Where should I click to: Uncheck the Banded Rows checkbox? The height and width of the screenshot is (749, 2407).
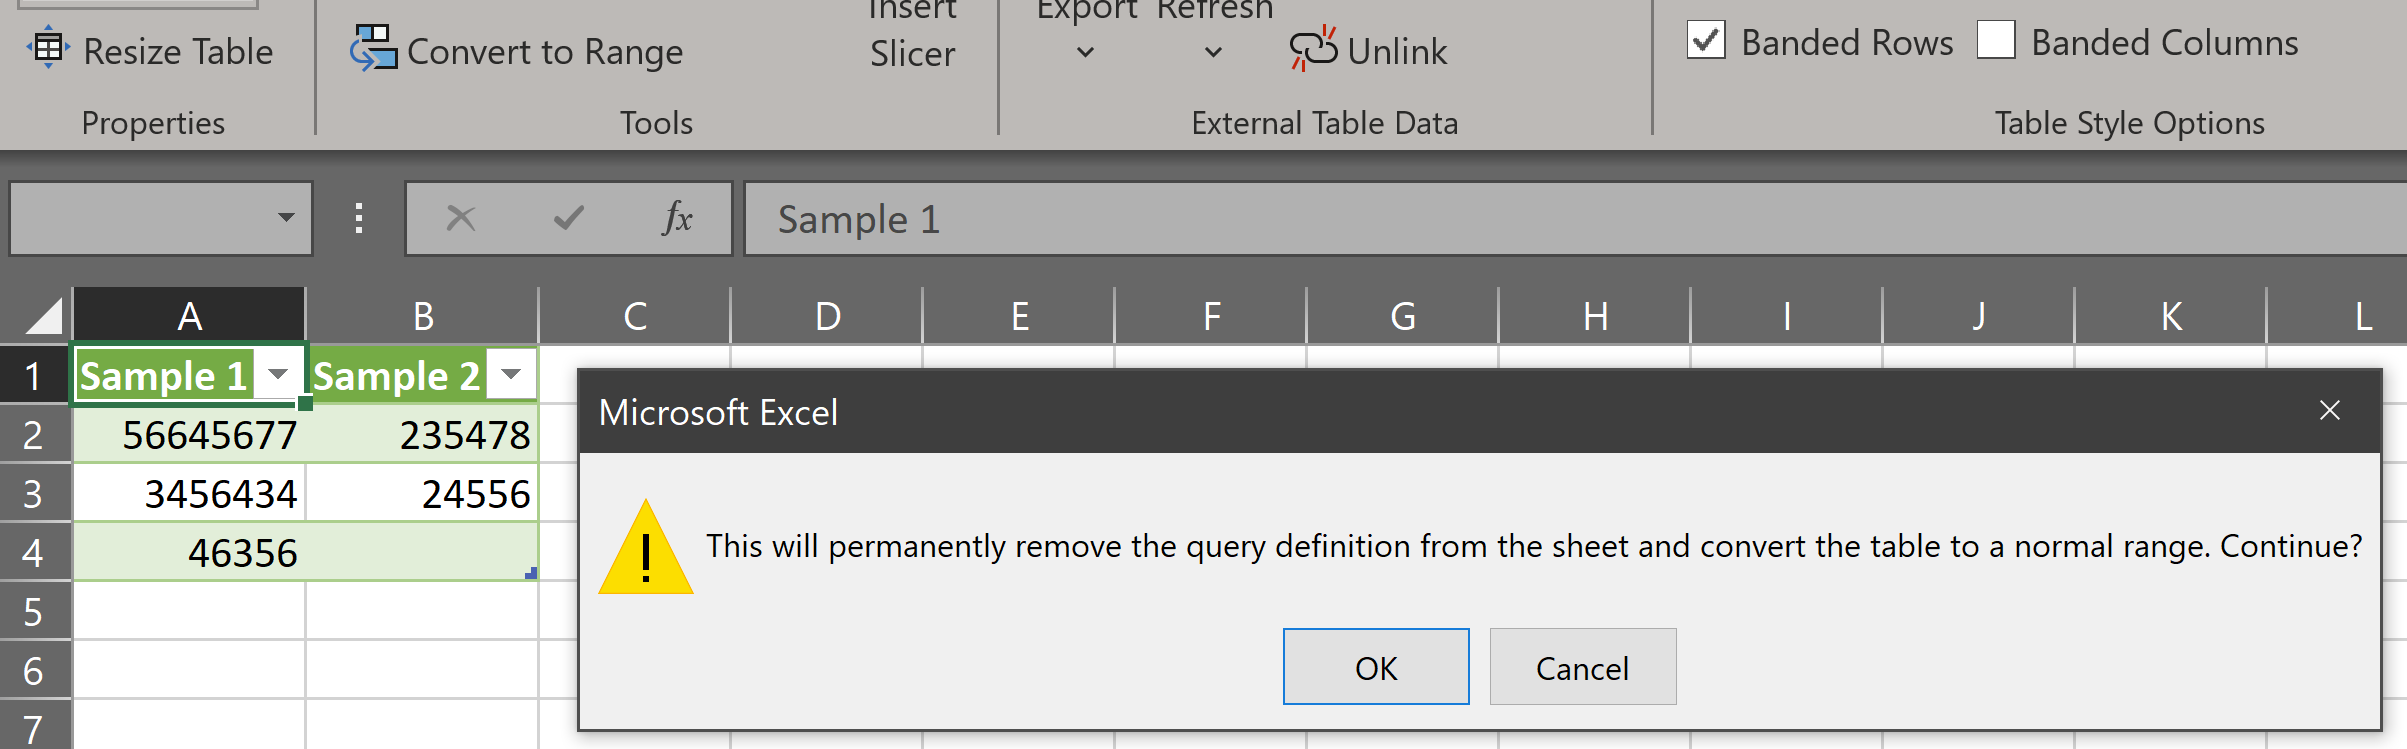tap(1706, 41)
